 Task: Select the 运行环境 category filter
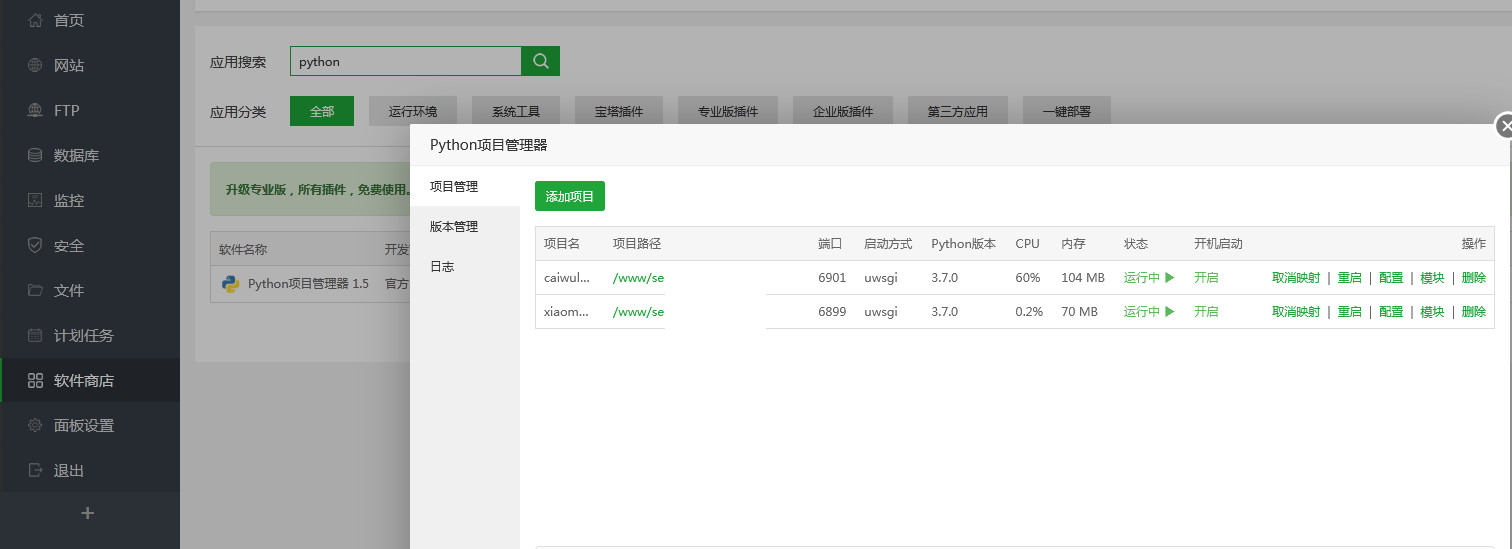pos(412,112)
